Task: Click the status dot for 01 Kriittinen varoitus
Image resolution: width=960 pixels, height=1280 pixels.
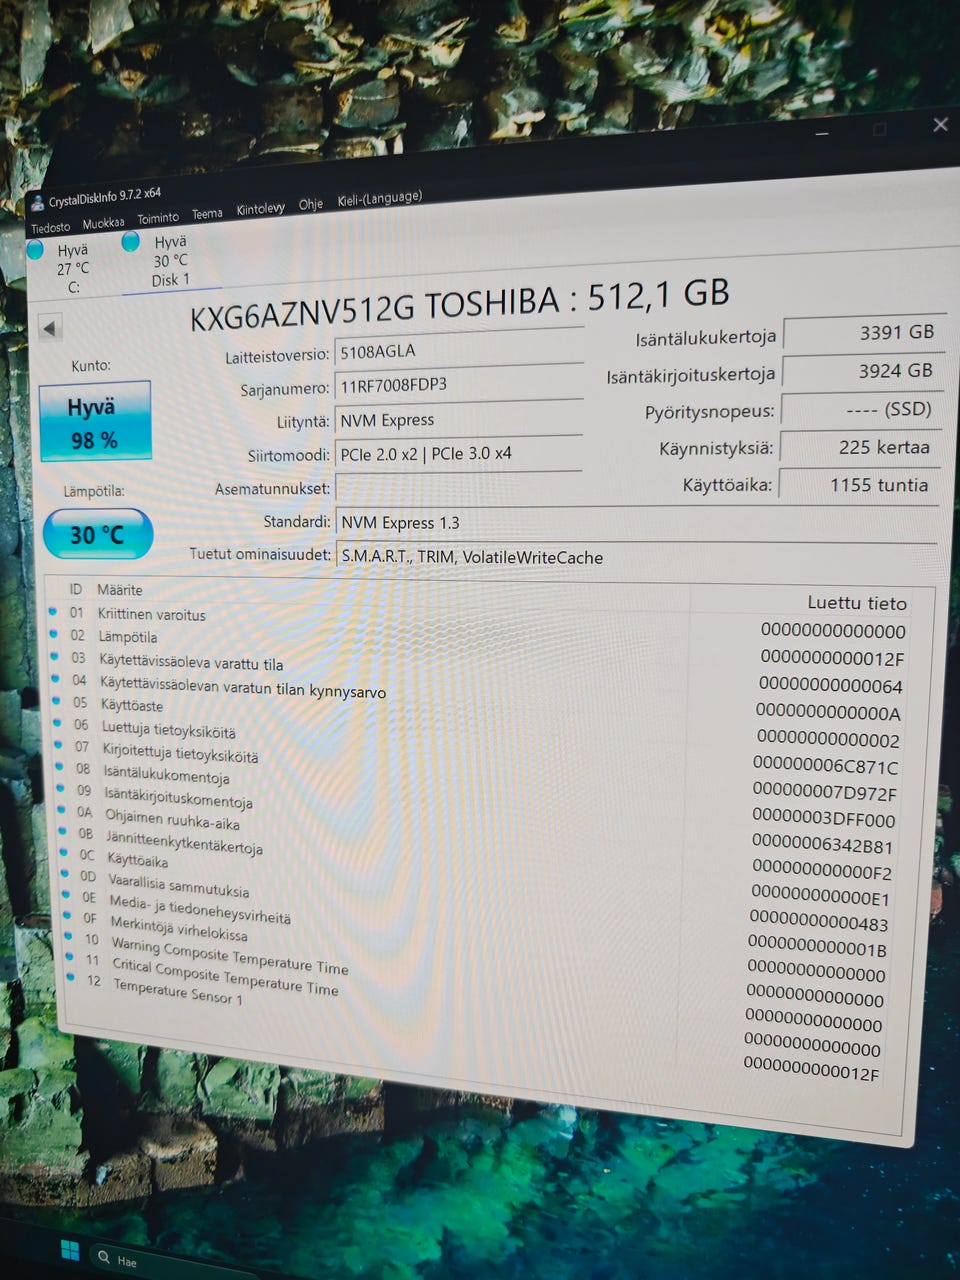Action: pos(53,610)
